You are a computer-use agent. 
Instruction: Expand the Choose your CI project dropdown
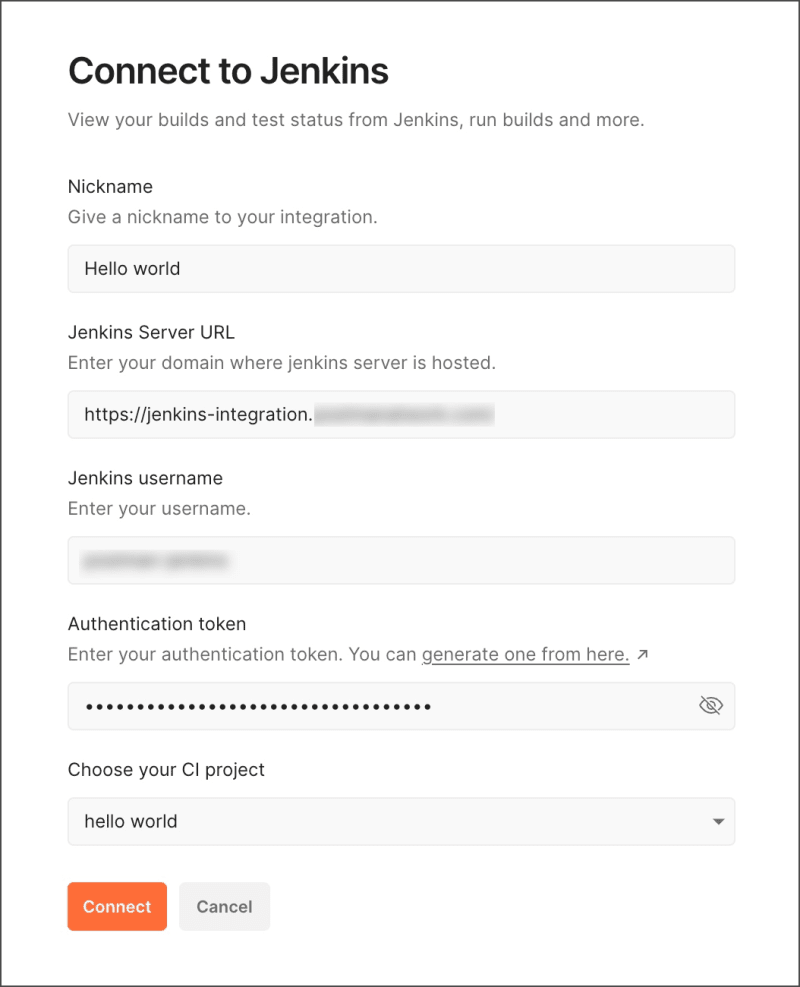click(x=400, y=821)
